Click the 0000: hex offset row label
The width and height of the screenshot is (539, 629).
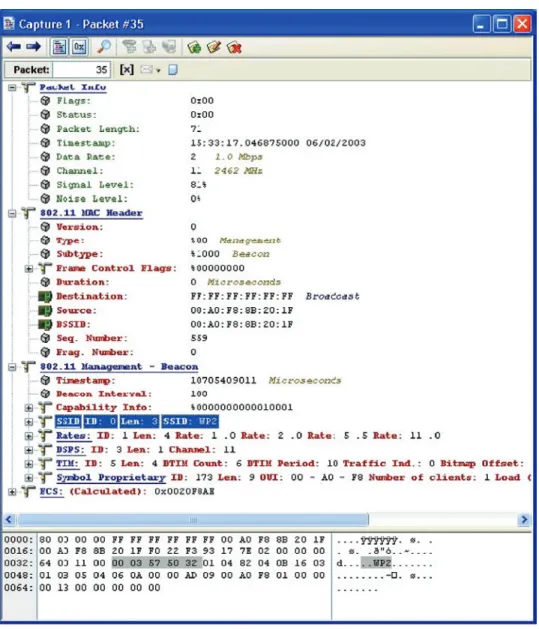(19, 540)
